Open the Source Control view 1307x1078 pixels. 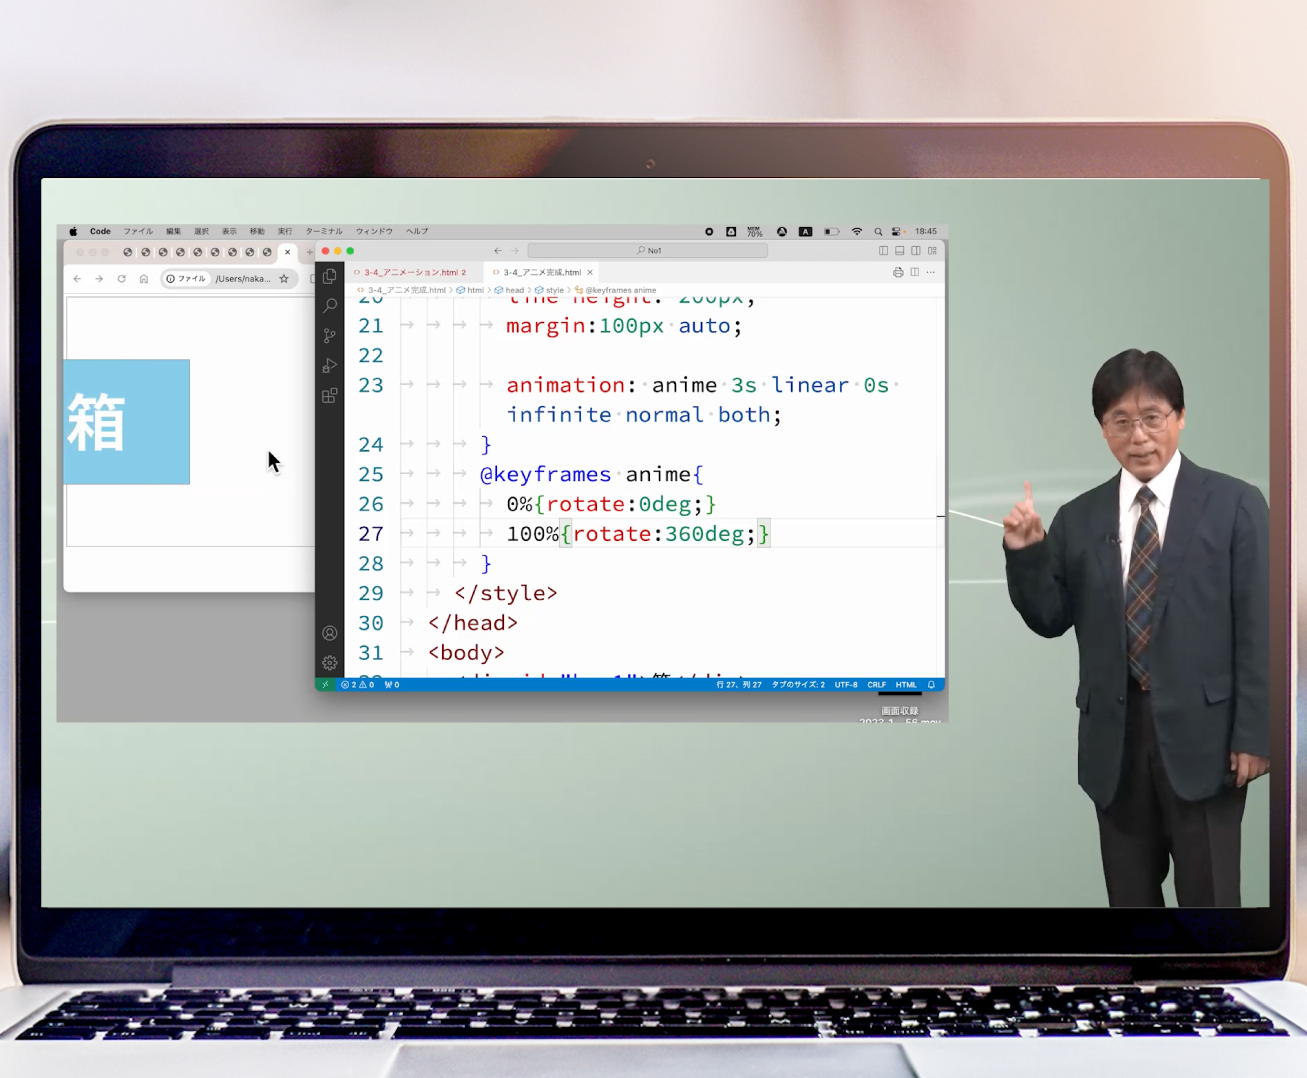(x=330, y=336)
